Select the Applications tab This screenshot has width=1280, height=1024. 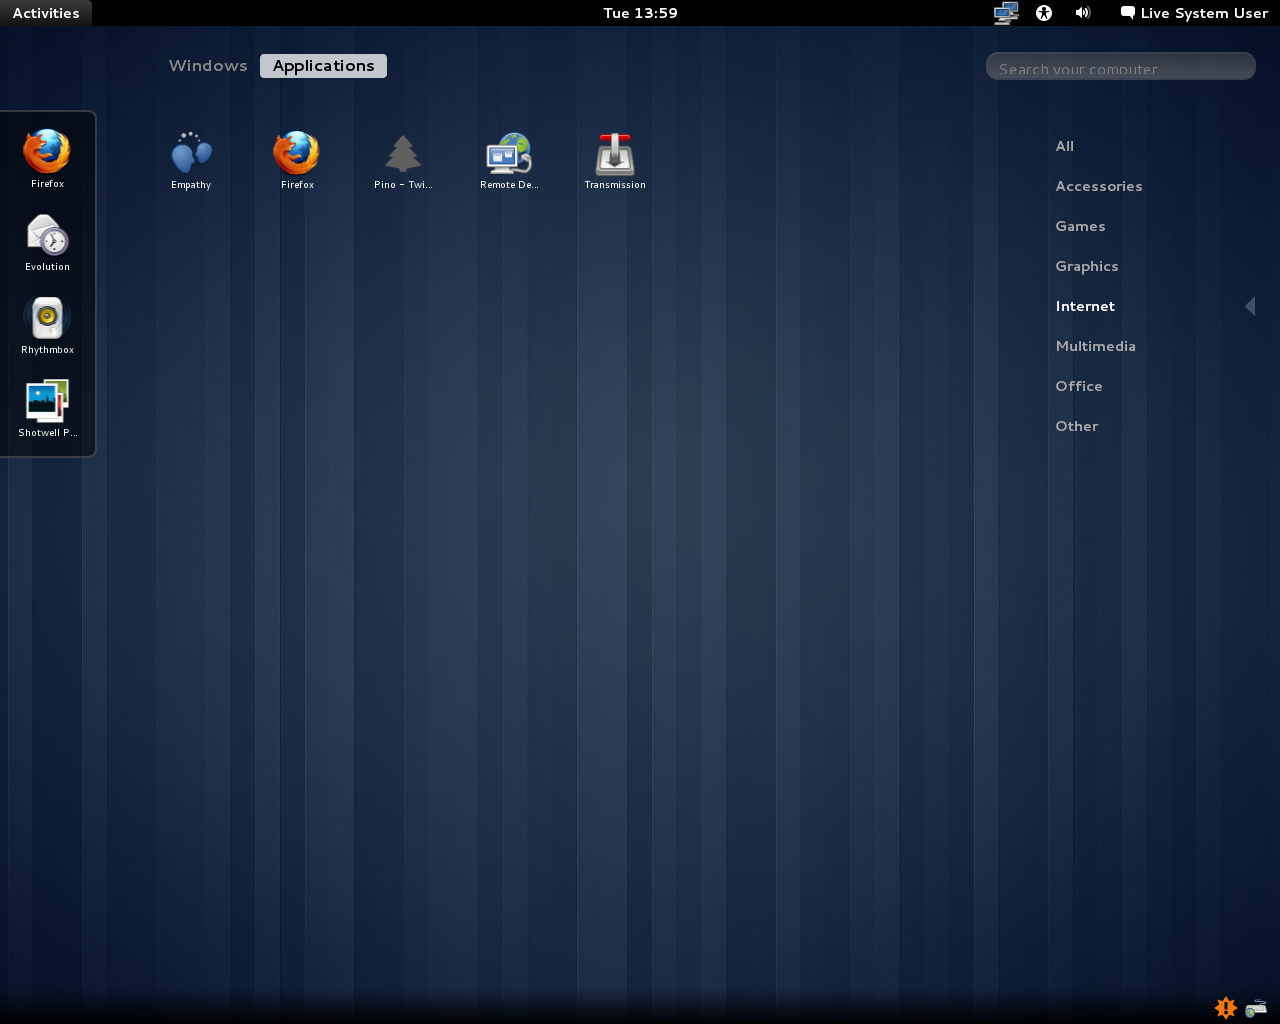coord(323,66)
